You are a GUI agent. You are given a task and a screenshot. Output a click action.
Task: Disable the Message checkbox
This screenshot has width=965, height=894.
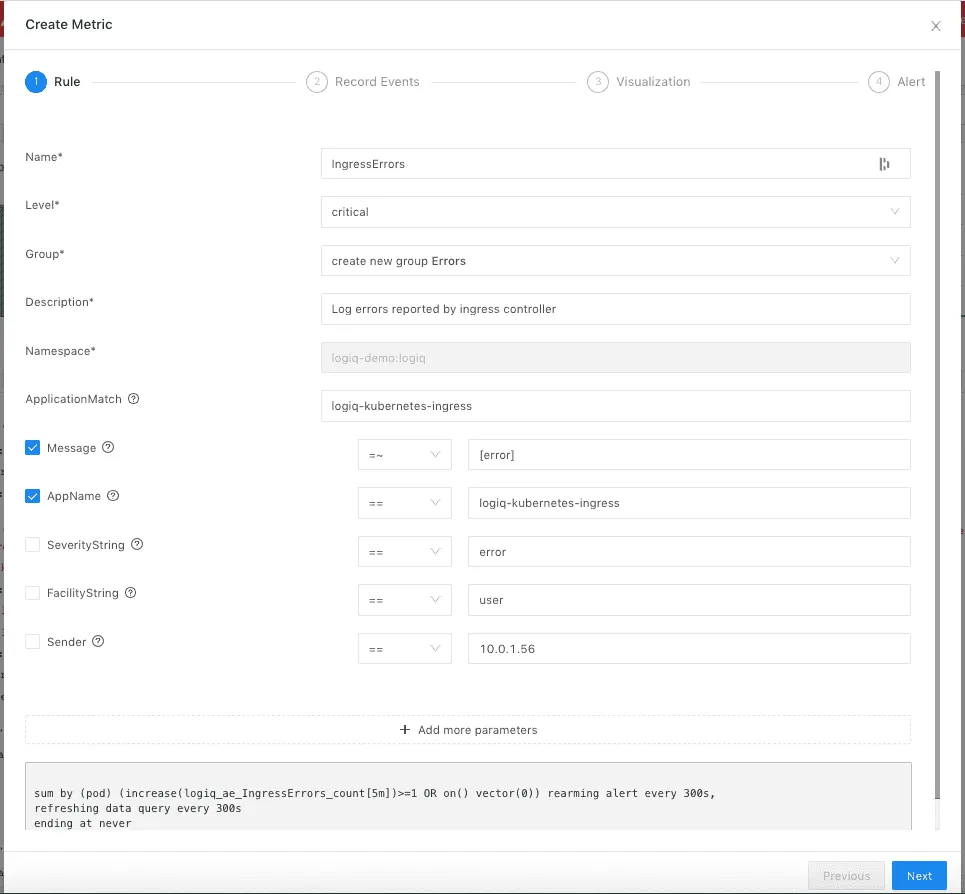[x=33, y=447]
